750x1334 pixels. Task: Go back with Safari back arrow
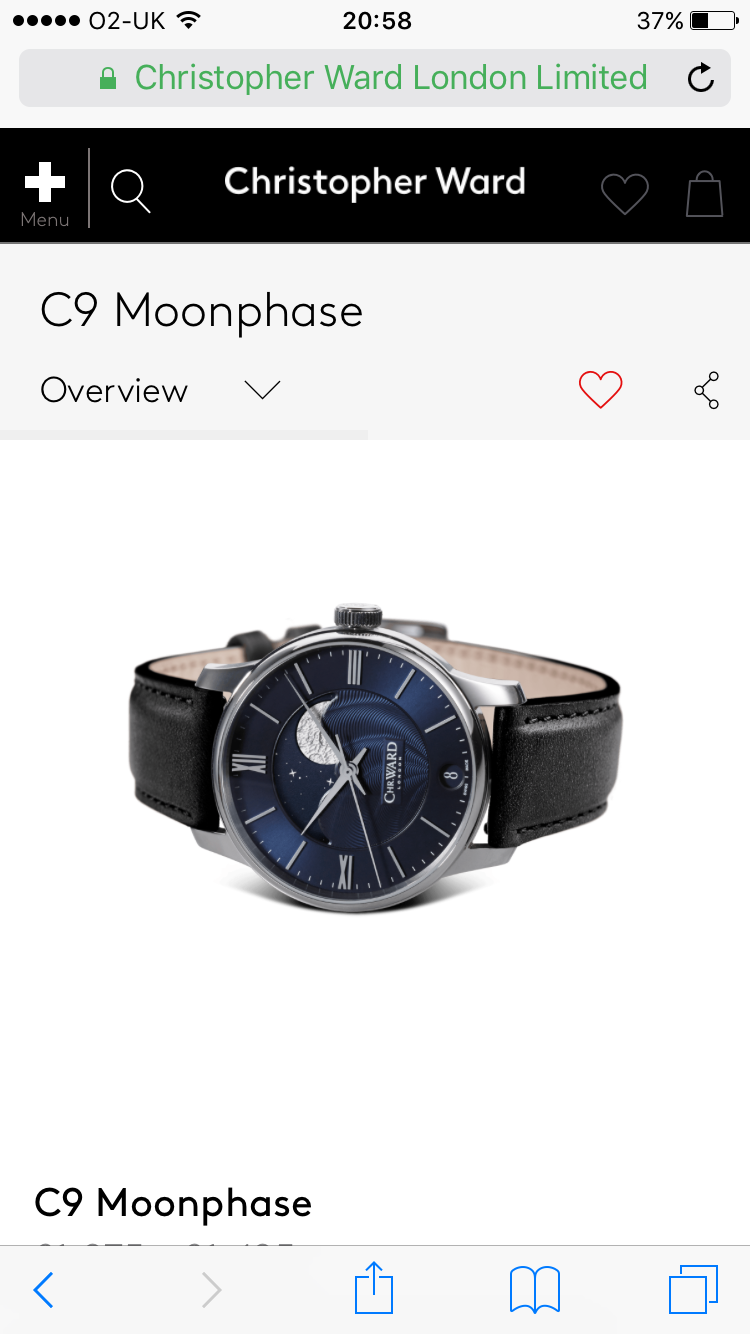coord(43,1290)
